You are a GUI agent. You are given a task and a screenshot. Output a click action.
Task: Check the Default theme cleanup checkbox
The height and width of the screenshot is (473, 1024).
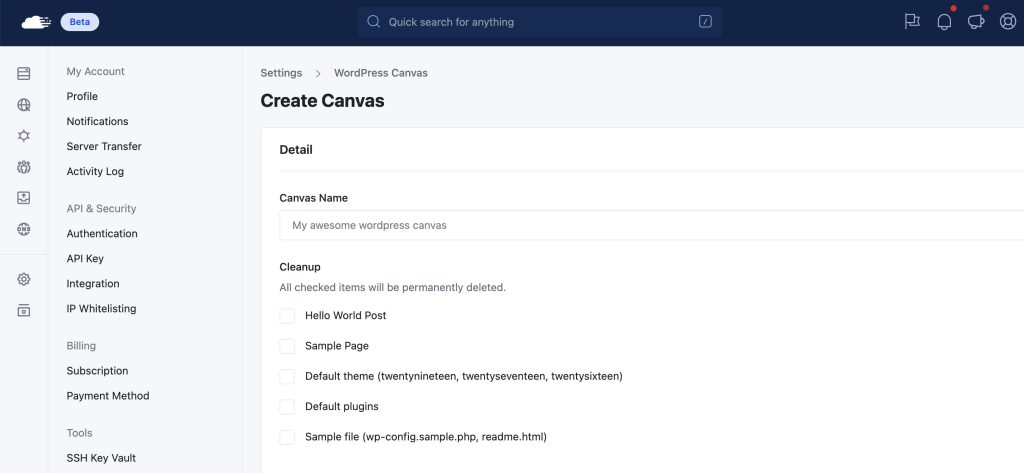[287, 376]
